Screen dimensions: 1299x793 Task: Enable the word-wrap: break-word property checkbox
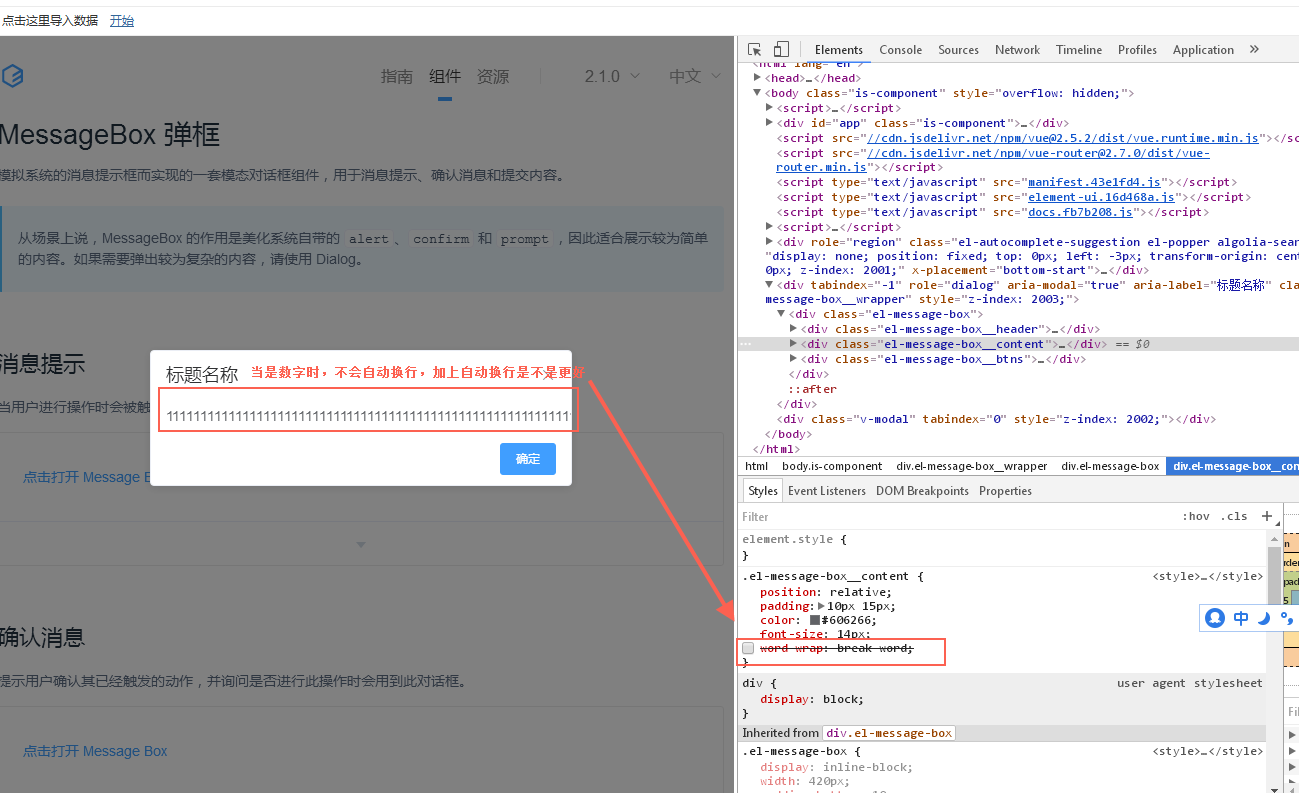[x=748, y=649]
